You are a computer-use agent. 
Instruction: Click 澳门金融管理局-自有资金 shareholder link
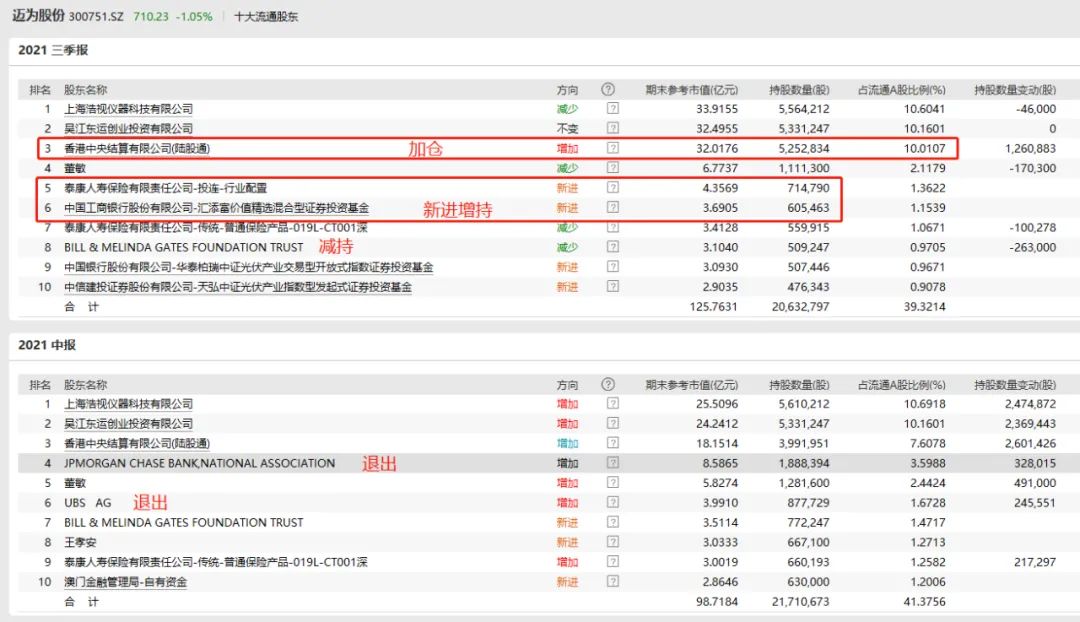tap(125, 582)
